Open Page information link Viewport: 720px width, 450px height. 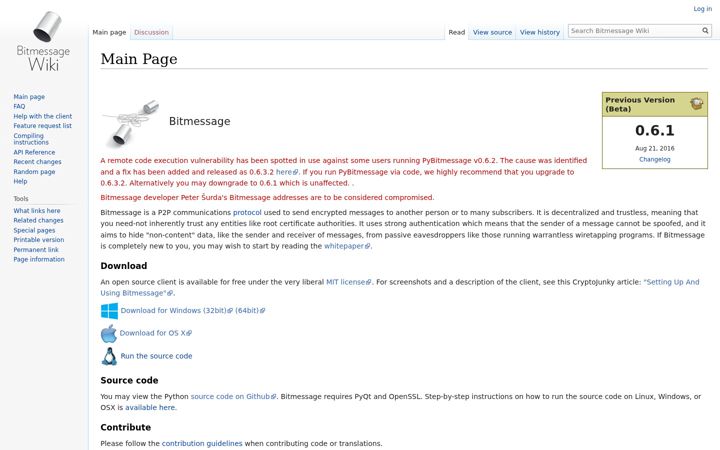coord(39,259)
